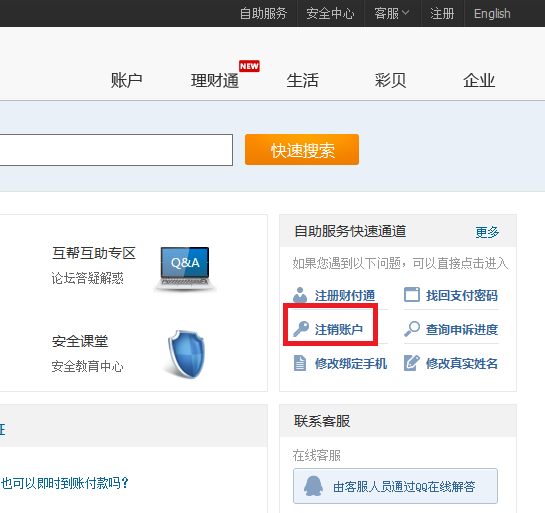Open the 即时到账付款 question link

click(x=64, y=483)
